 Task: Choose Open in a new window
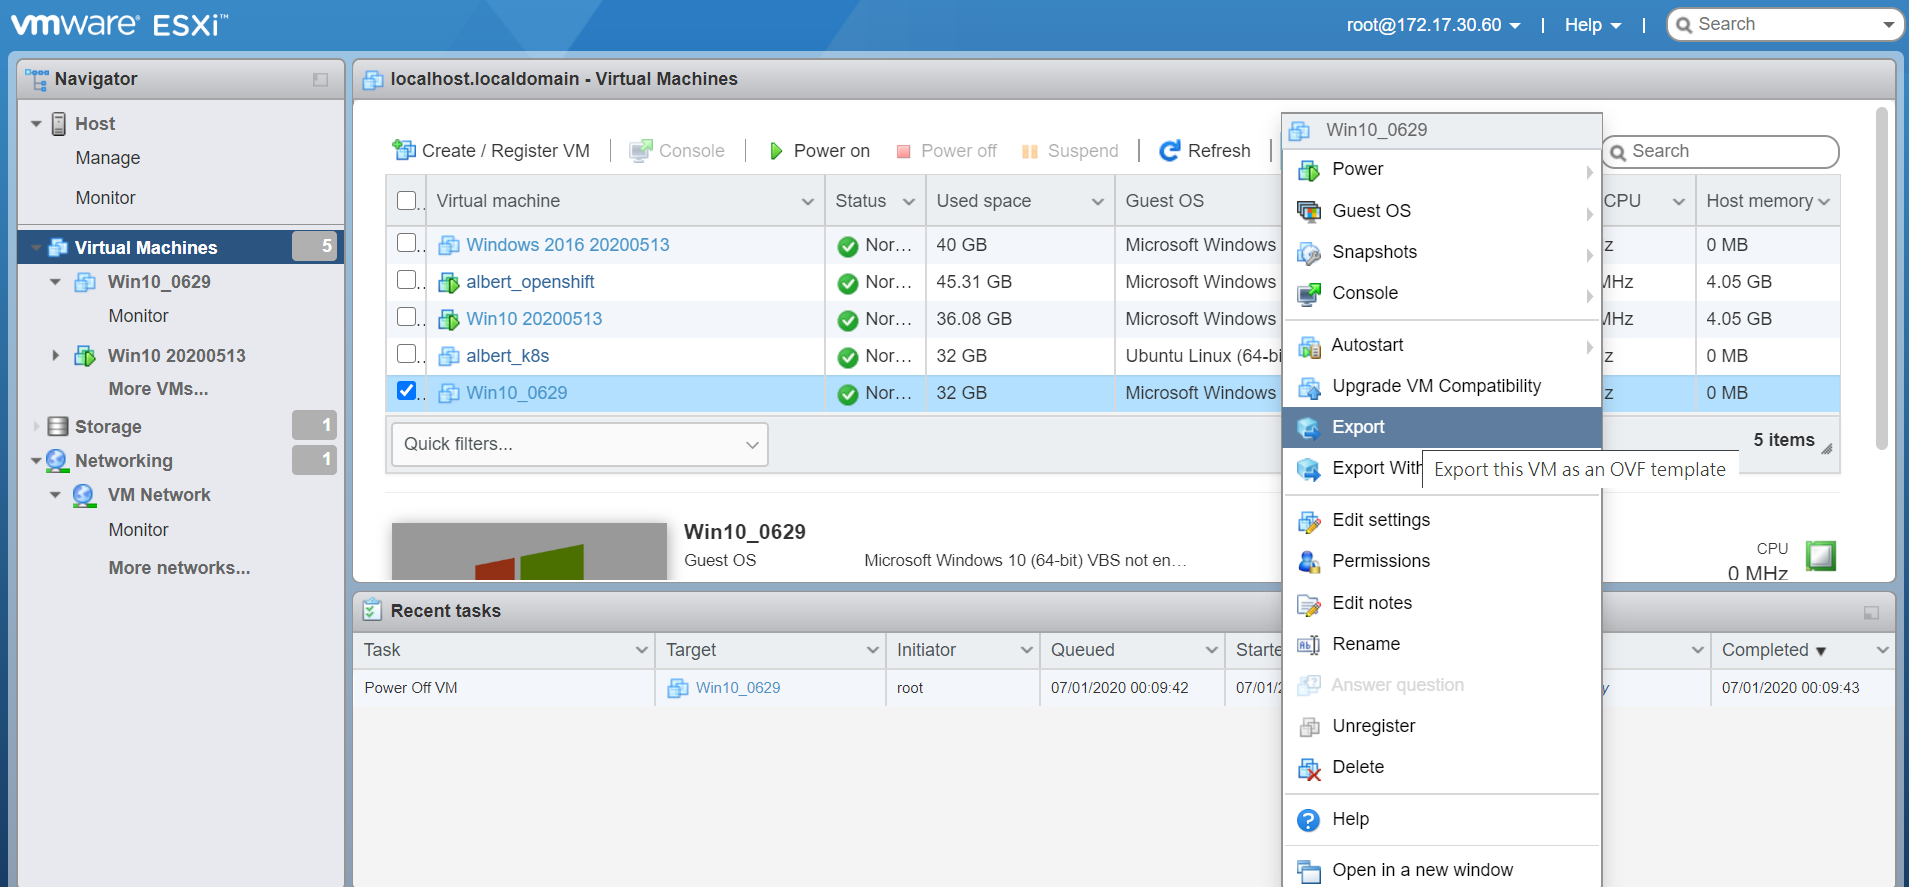pyautogui.click(x=1442, y=871)
